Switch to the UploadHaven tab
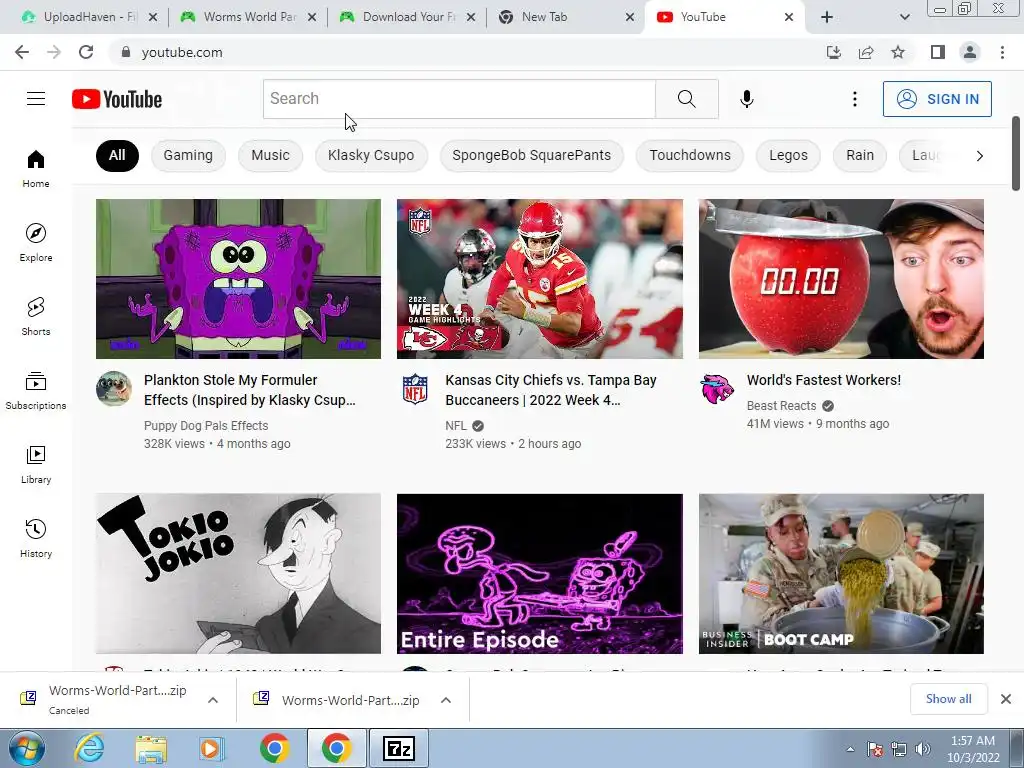 point(90,17)
